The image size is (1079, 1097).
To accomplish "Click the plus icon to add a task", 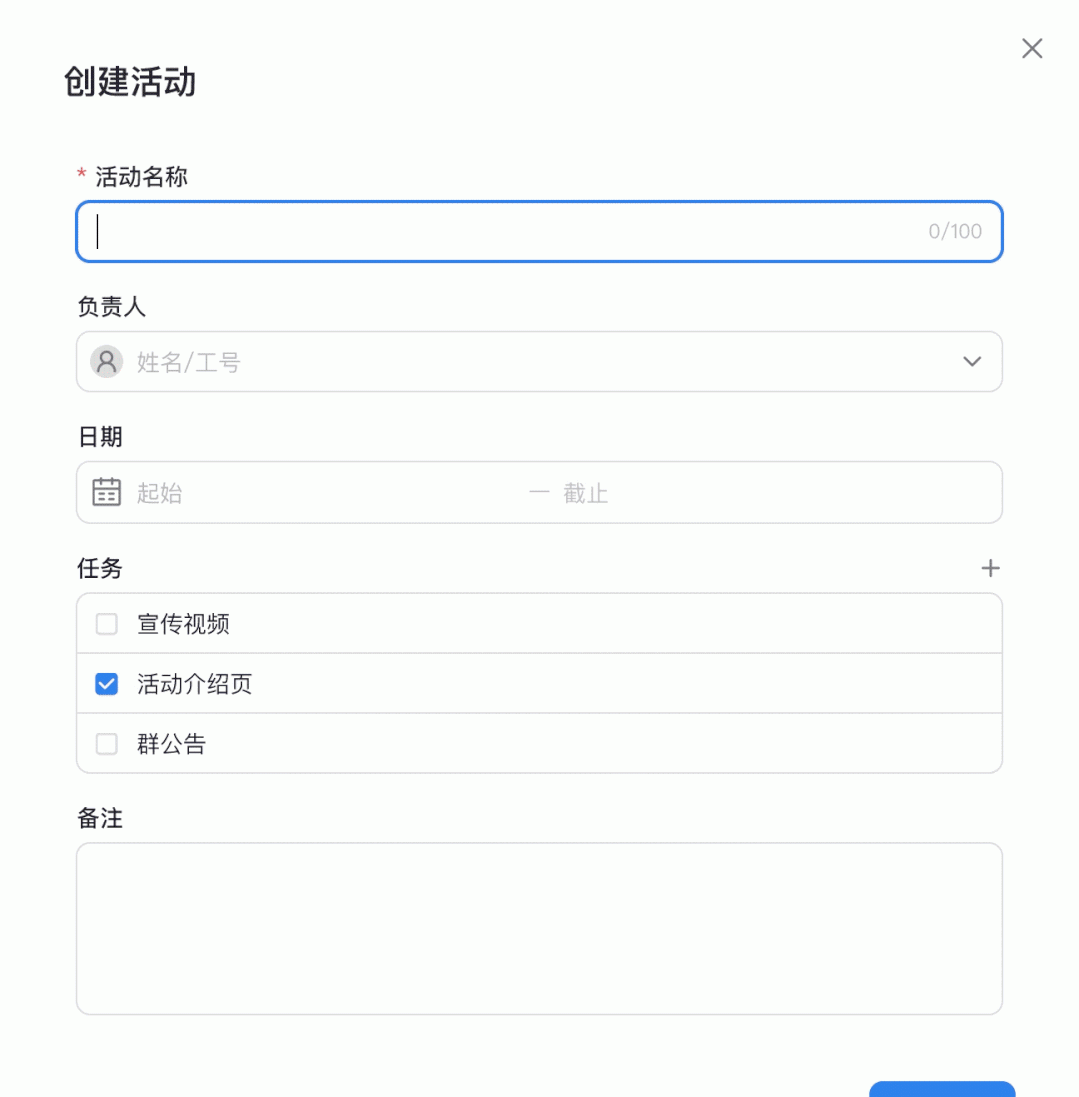I will (x=990, y=569).
